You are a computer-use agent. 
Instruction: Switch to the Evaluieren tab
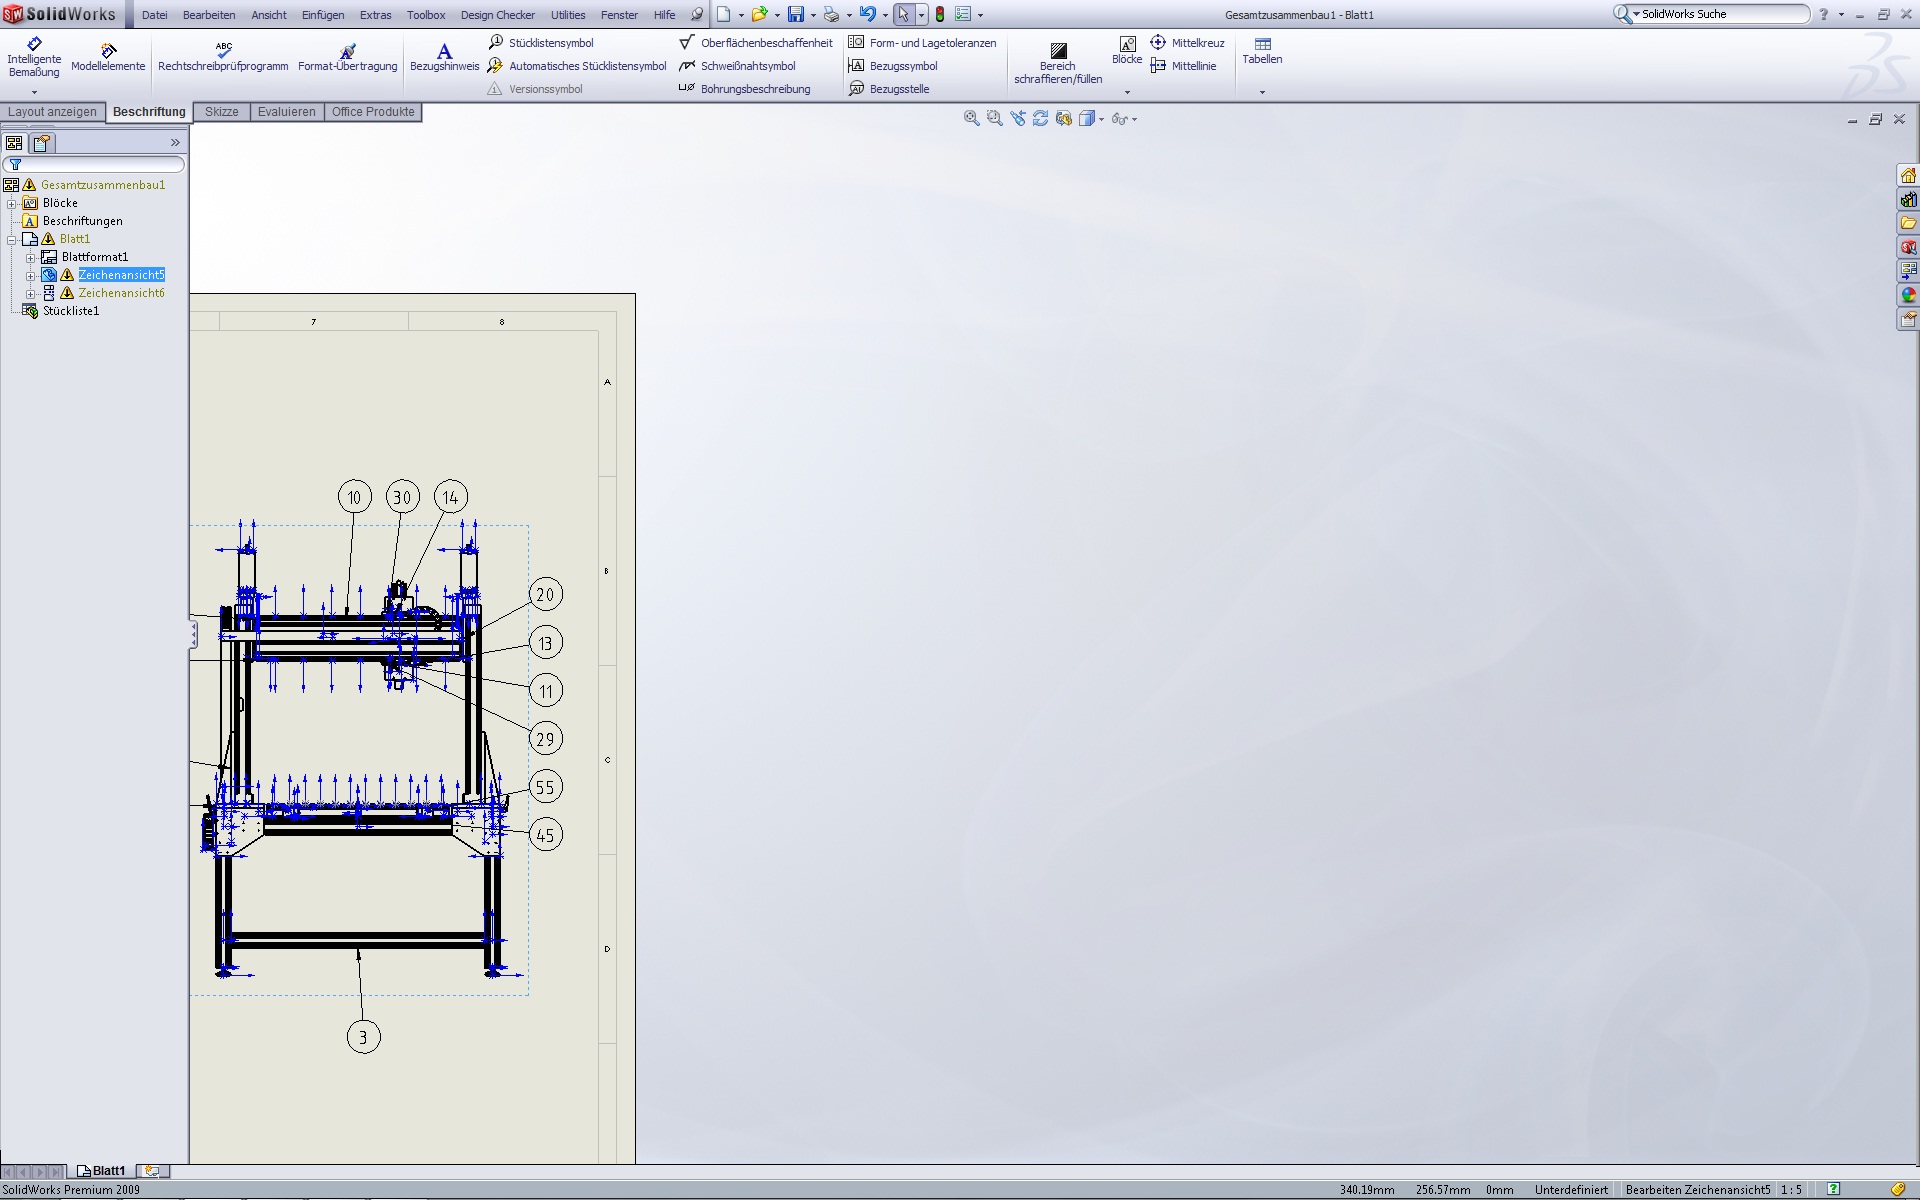click(286, 112)
